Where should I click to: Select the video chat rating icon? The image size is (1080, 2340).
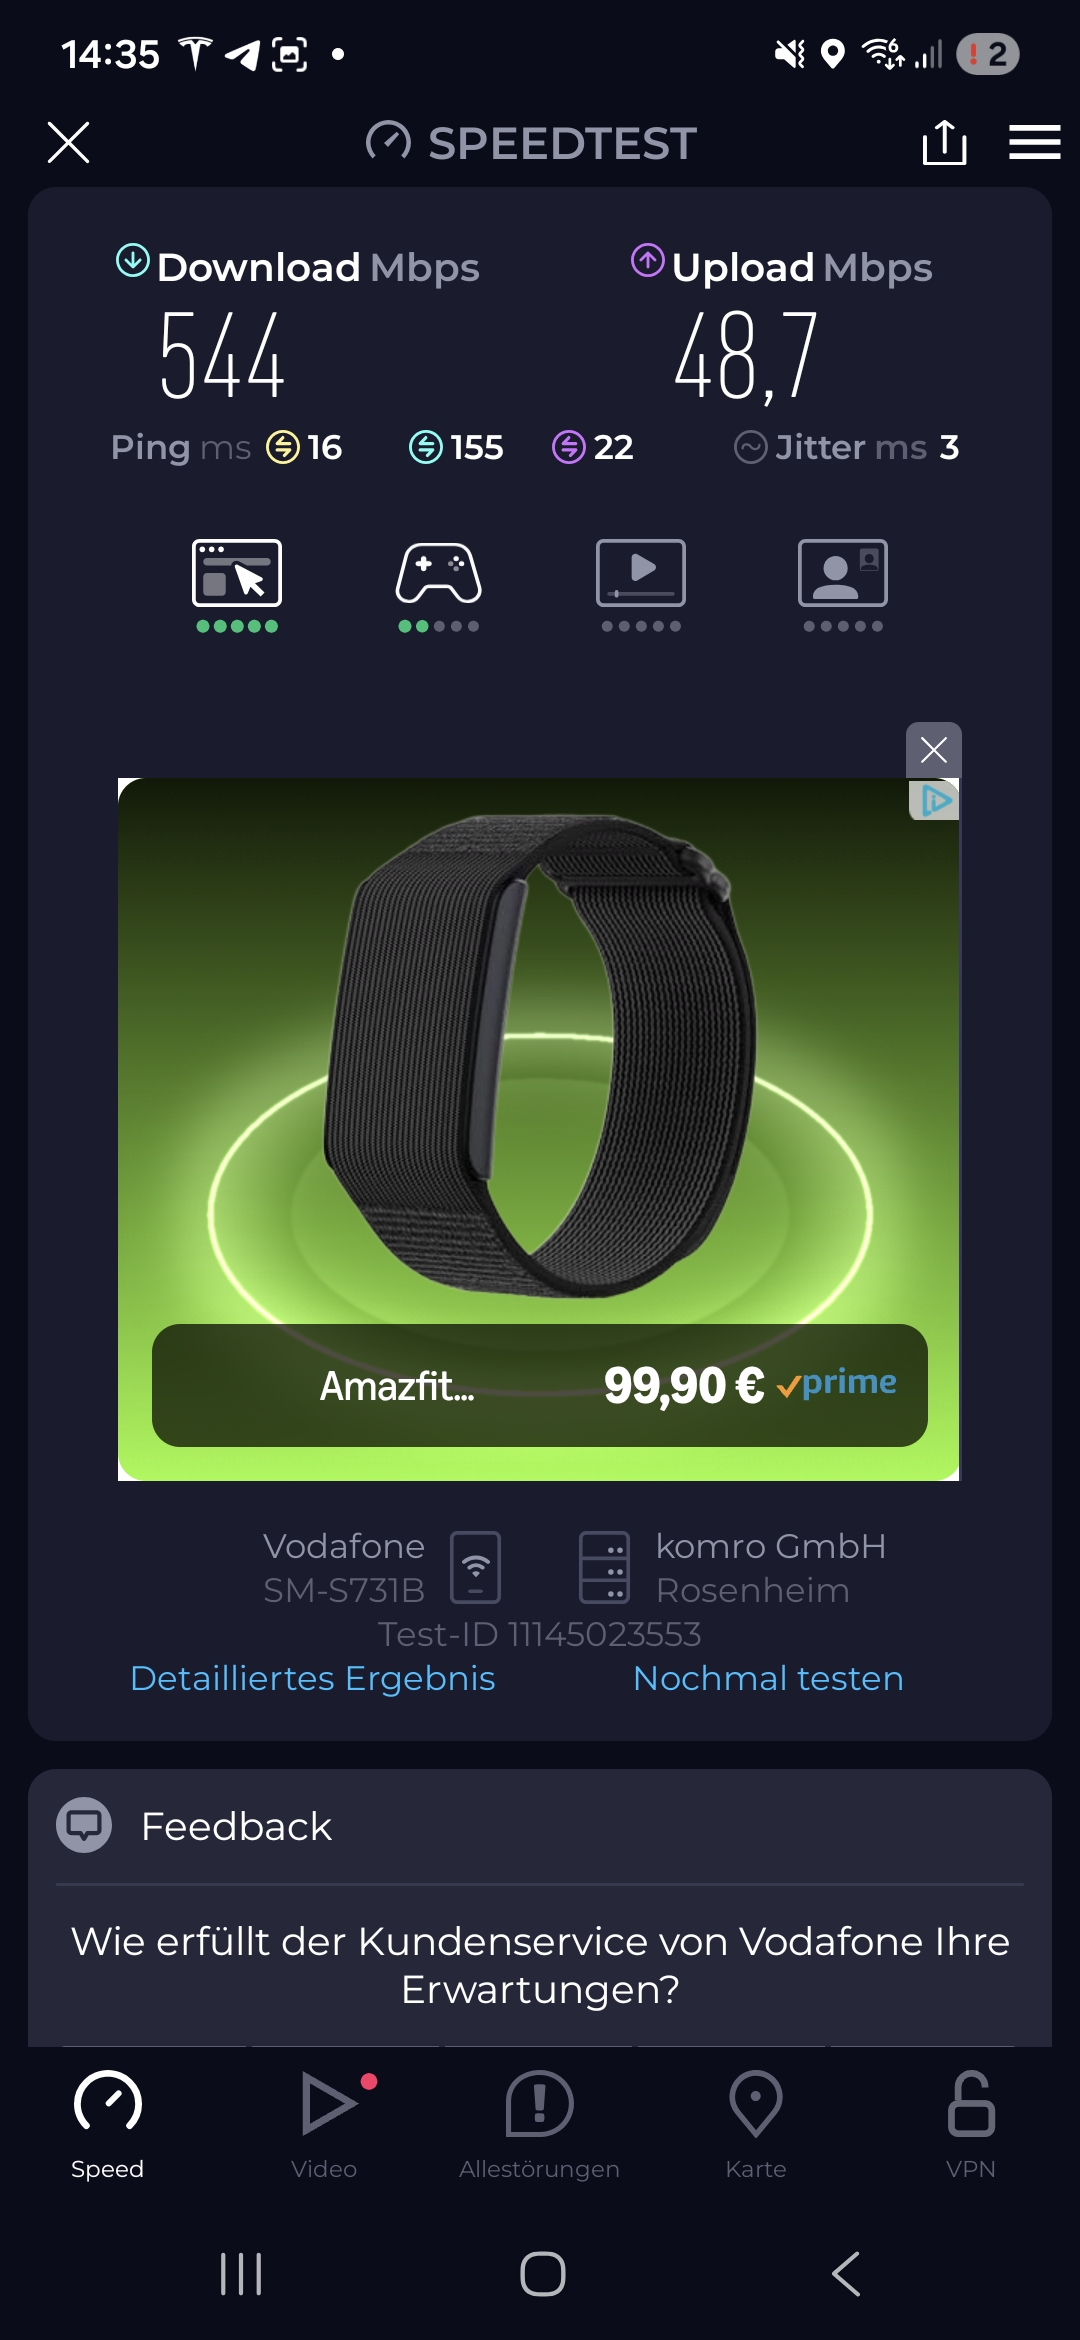pos(843,585)
